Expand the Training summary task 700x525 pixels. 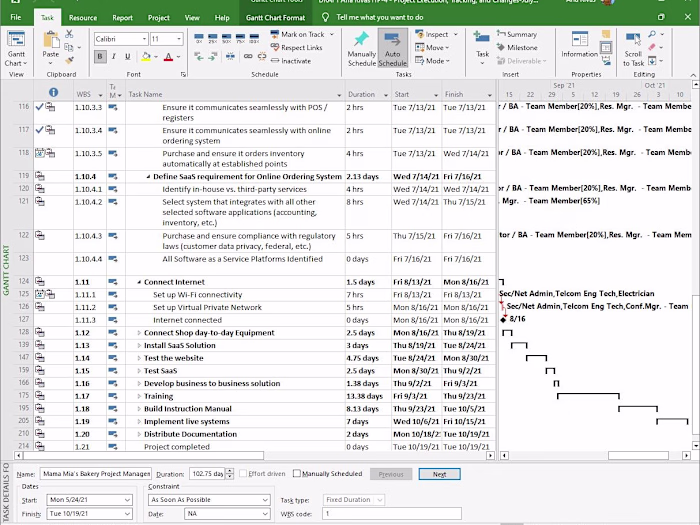[x=139, y=396]
